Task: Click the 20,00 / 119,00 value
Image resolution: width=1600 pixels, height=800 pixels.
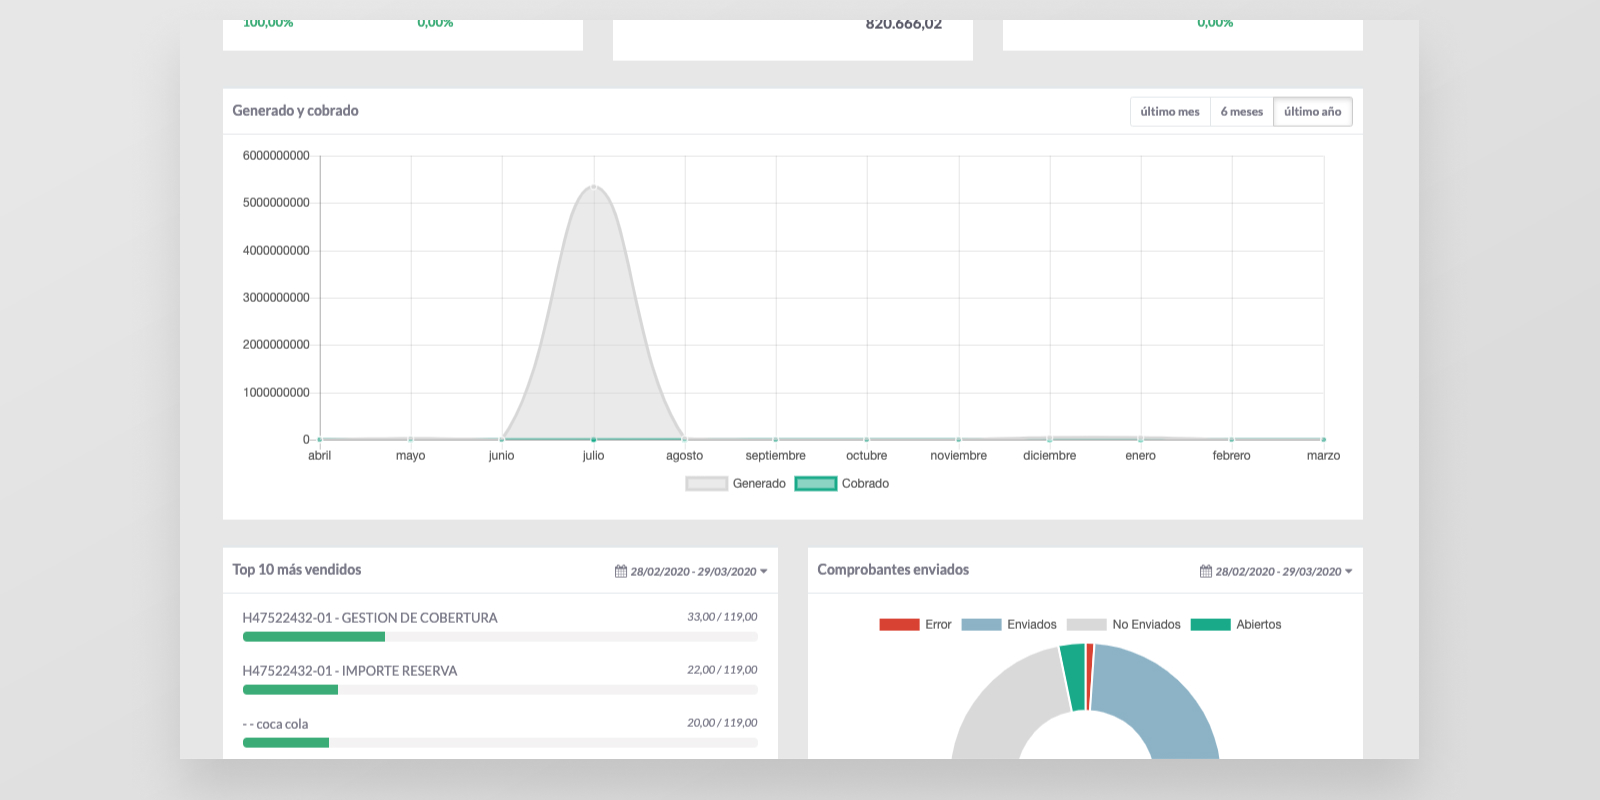Action: [722, 723]
